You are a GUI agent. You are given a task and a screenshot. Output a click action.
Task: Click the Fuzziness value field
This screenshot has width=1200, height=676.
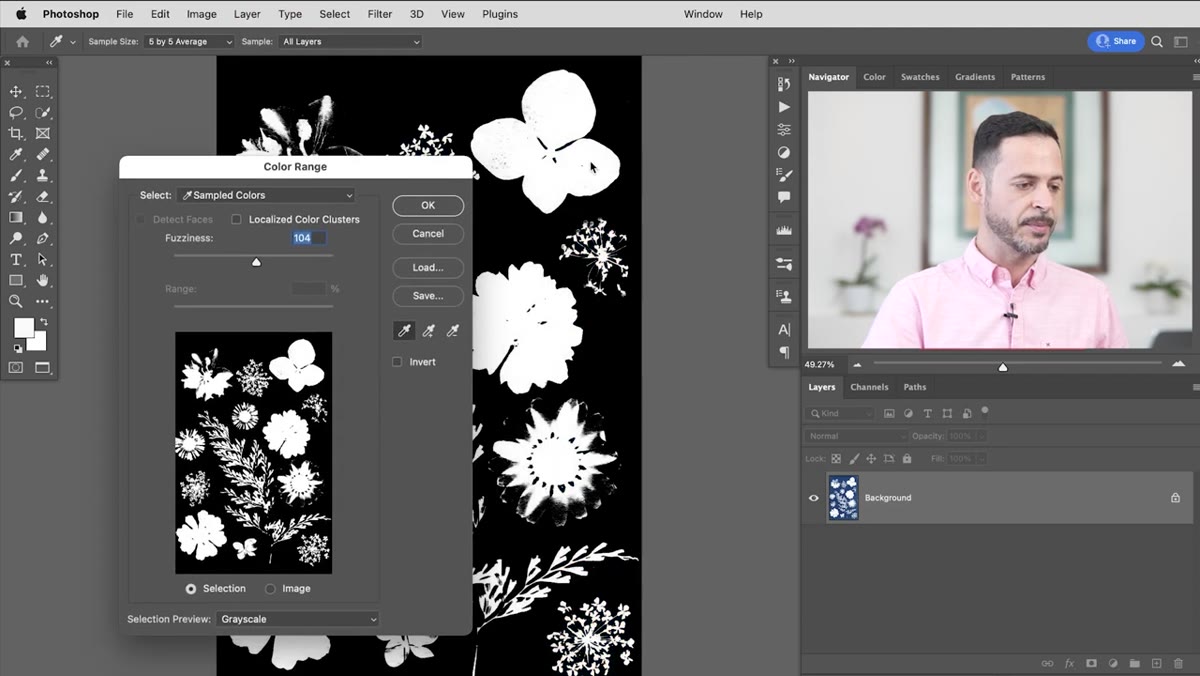coord(309,238)
